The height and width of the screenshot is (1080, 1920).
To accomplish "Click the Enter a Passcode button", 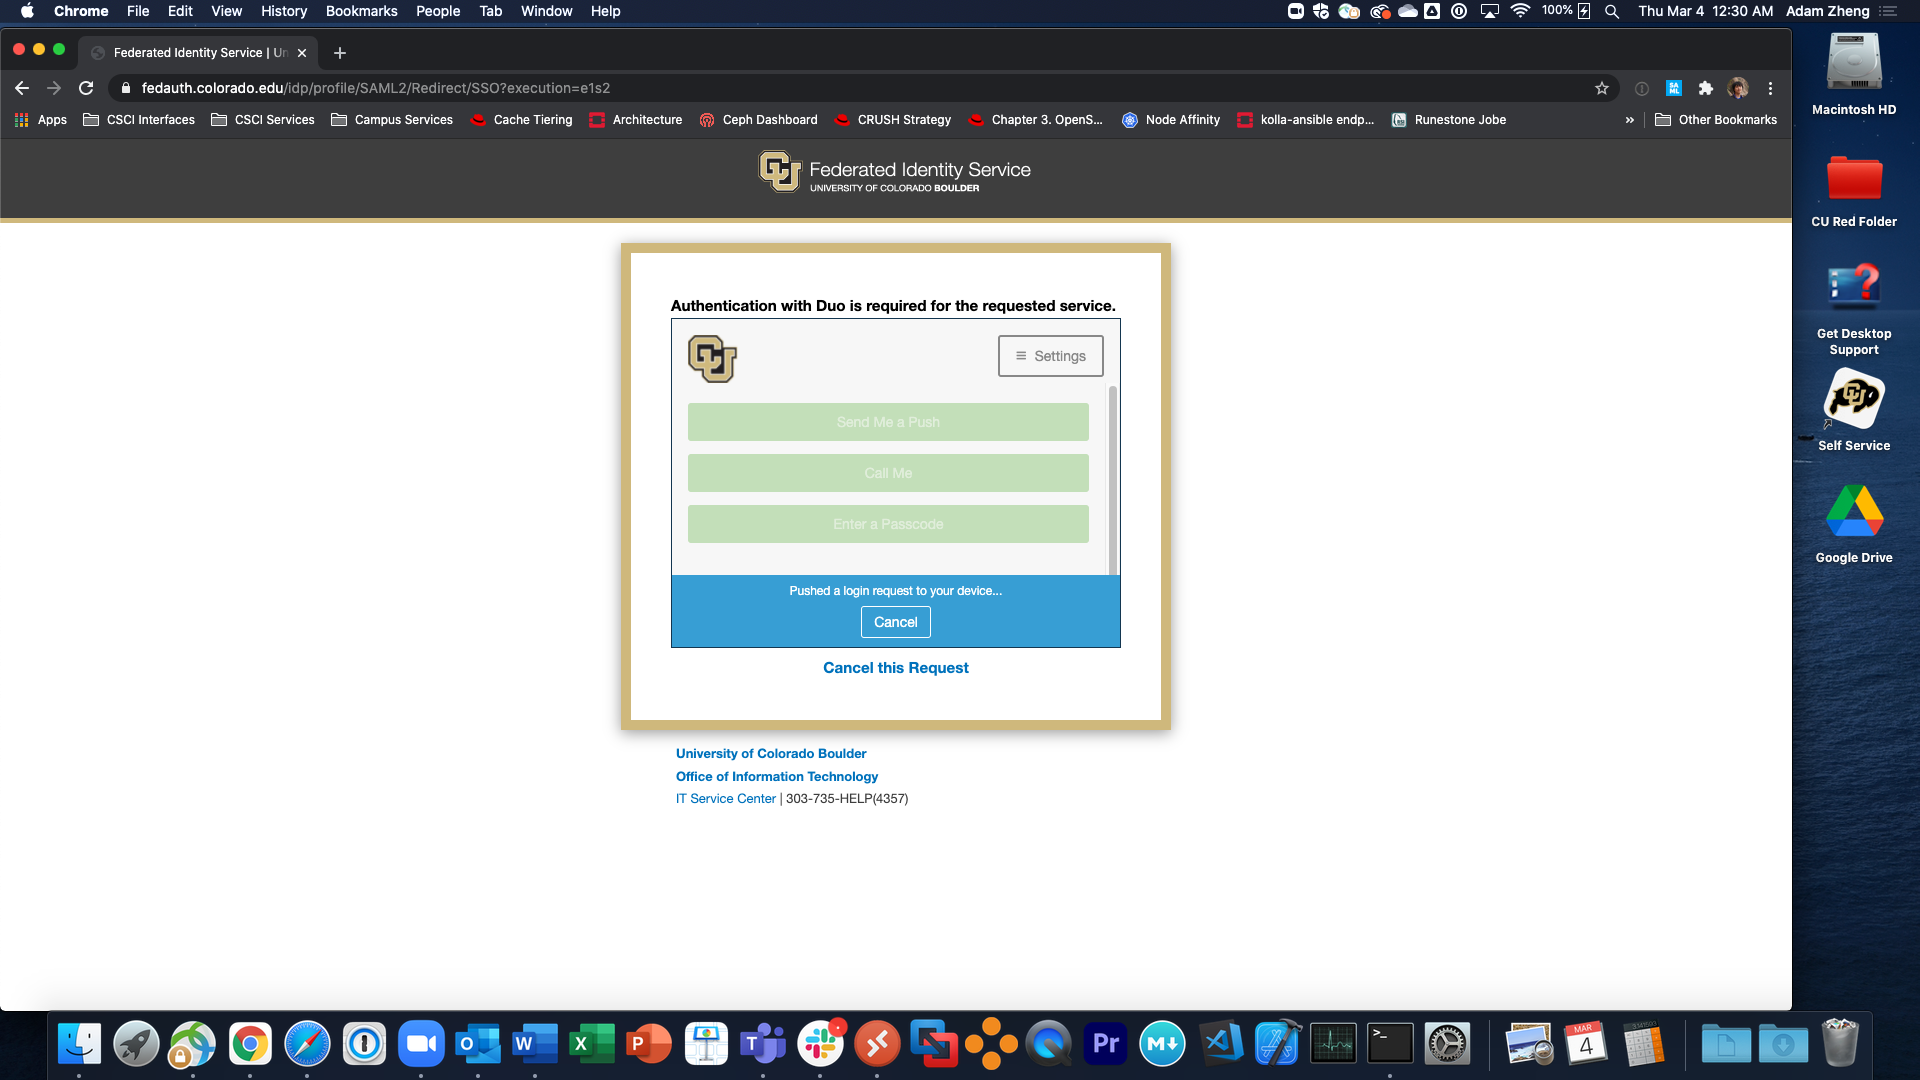I will pyautogui.click(x=888, y=524).
